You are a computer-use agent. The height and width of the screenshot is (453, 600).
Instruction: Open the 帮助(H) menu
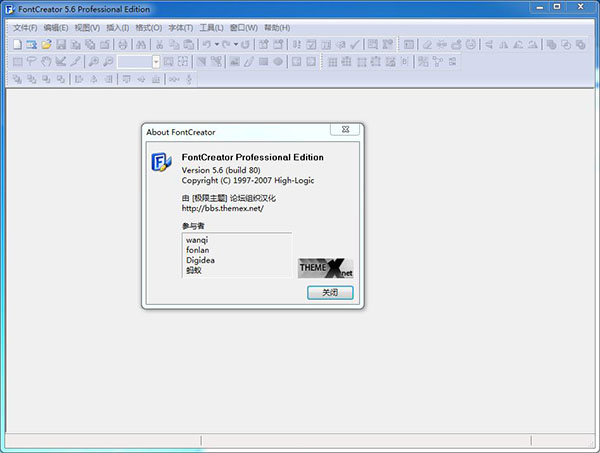[x=277, y=28]
